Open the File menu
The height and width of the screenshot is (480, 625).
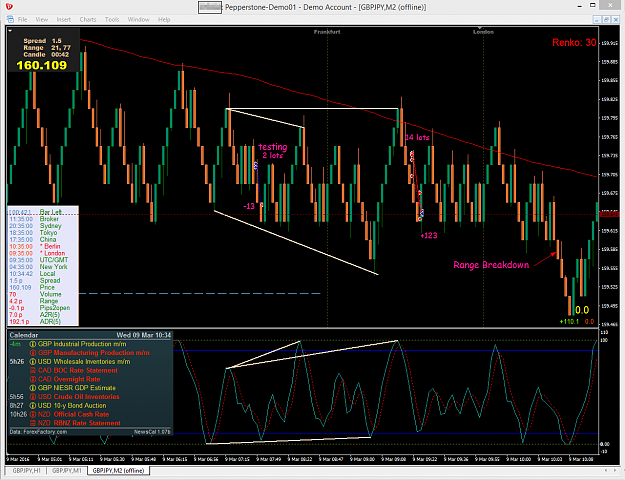[22, 19]
